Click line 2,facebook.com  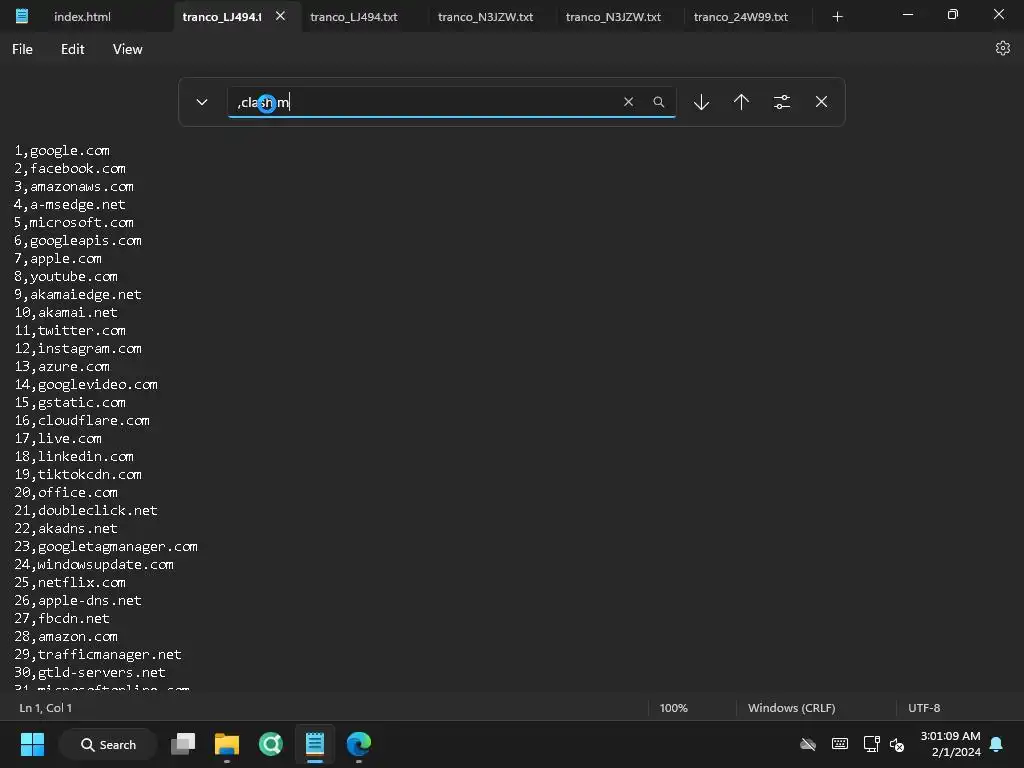70,168
